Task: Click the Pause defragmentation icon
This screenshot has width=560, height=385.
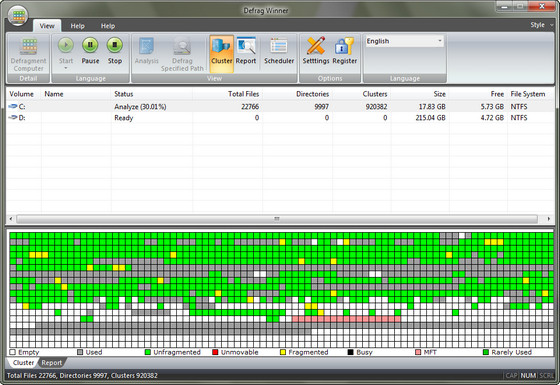Action: click(90, 45)
